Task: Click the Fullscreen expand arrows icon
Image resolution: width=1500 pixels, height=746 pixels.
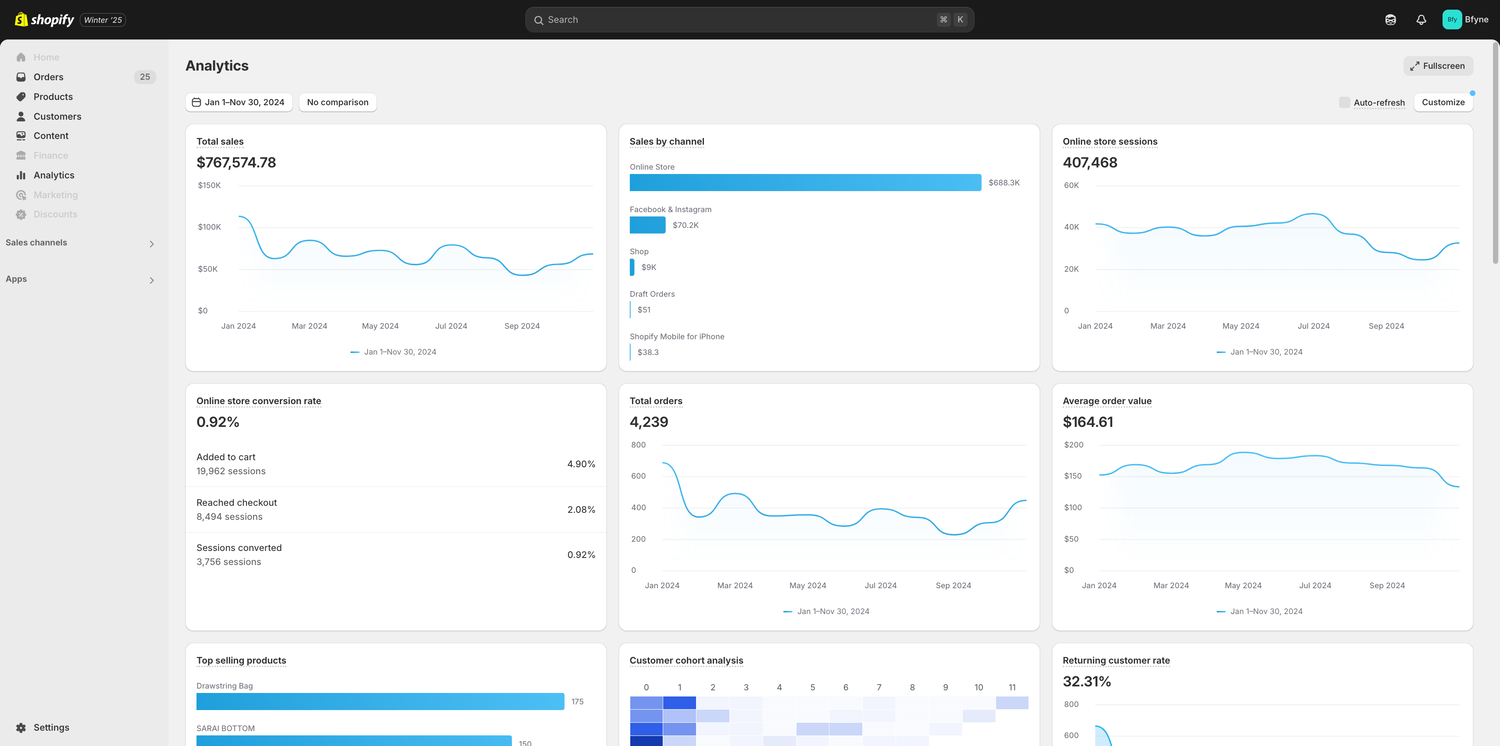Action: pyautogui.click(x=1414, y=66)
